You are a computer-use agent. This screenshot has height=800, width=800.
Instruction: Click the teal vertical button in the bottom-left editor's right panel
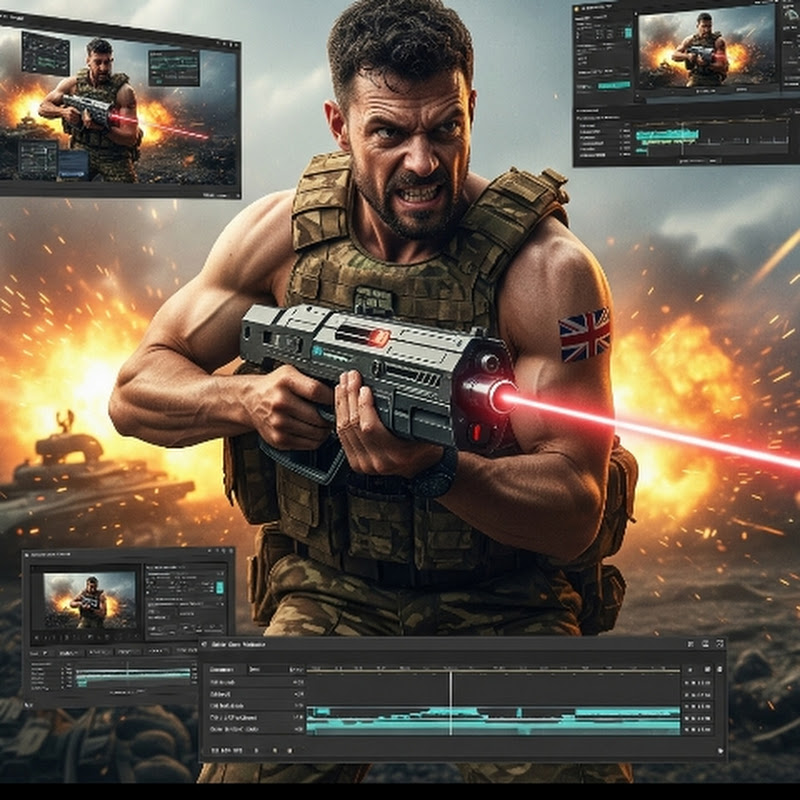(220, 588)
